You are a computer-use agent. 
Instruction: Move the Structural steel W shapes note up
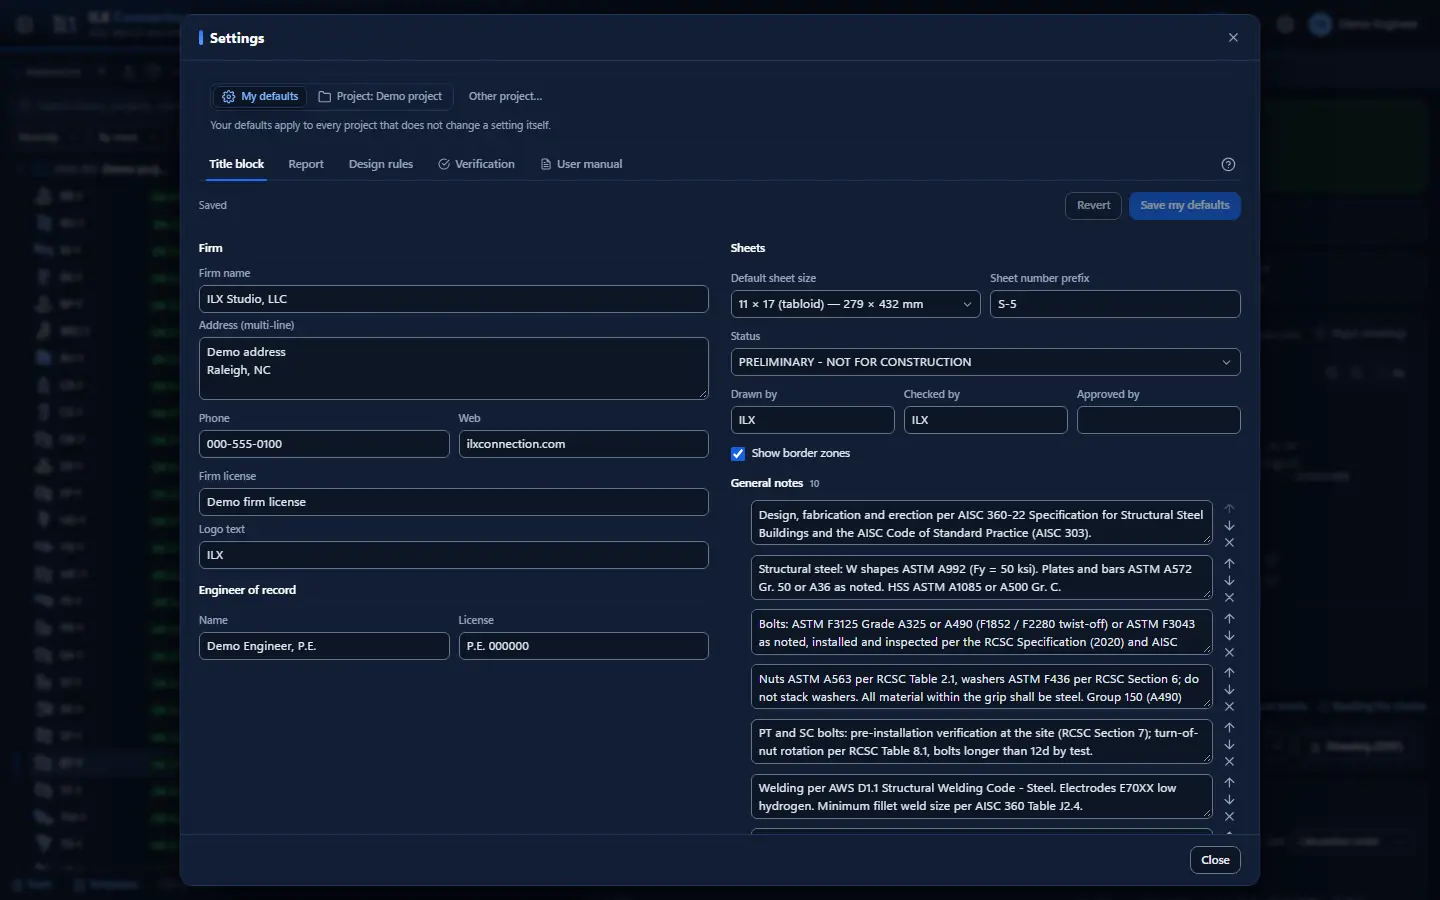1230,563
